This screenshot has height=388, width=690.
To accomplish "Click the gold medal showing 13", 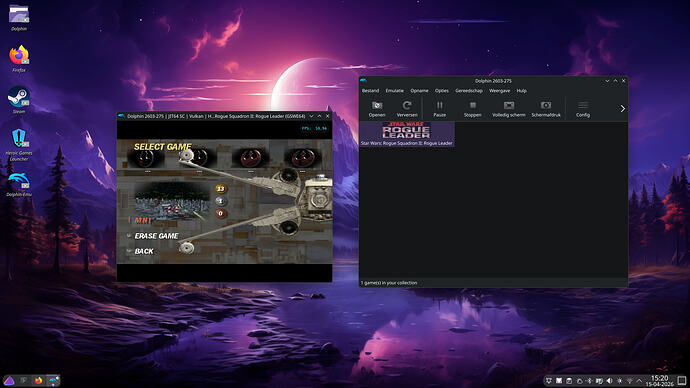I will point(221,189).
